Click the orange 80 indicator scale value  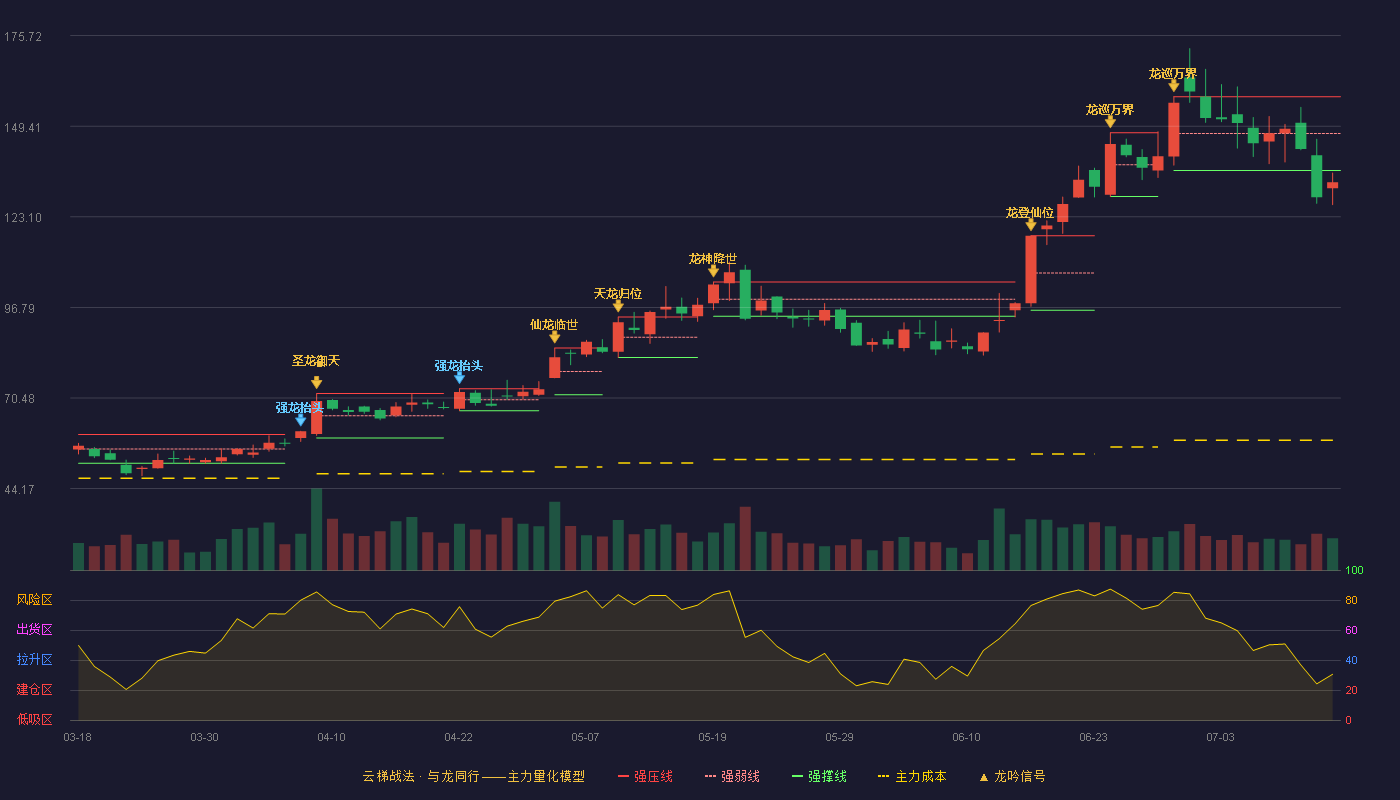coord(1351,600)
